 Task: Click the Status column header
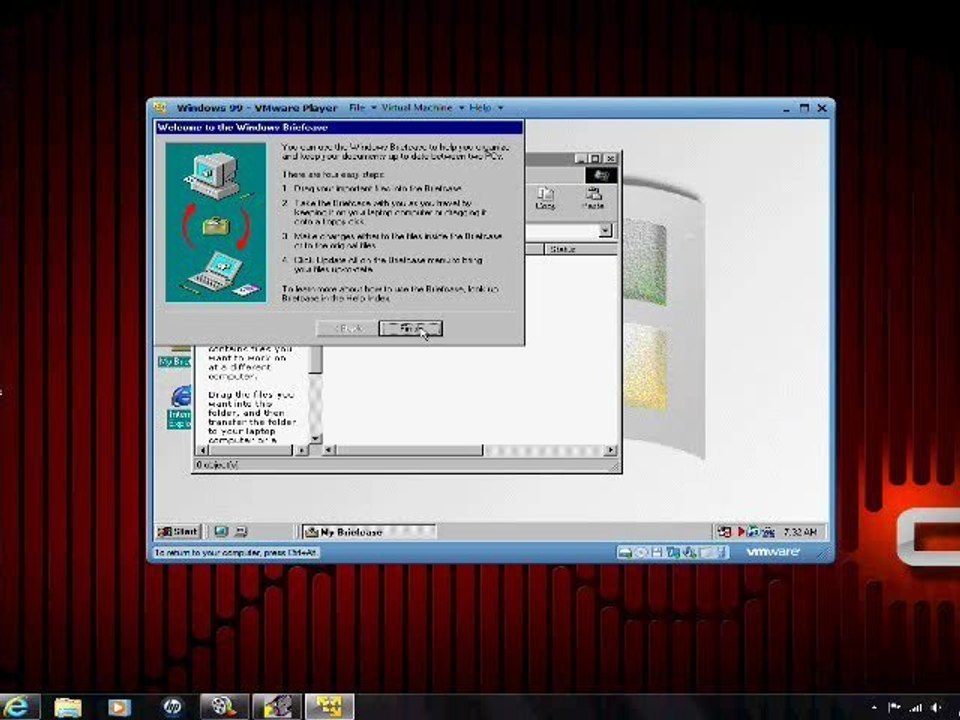coord(580,249)
